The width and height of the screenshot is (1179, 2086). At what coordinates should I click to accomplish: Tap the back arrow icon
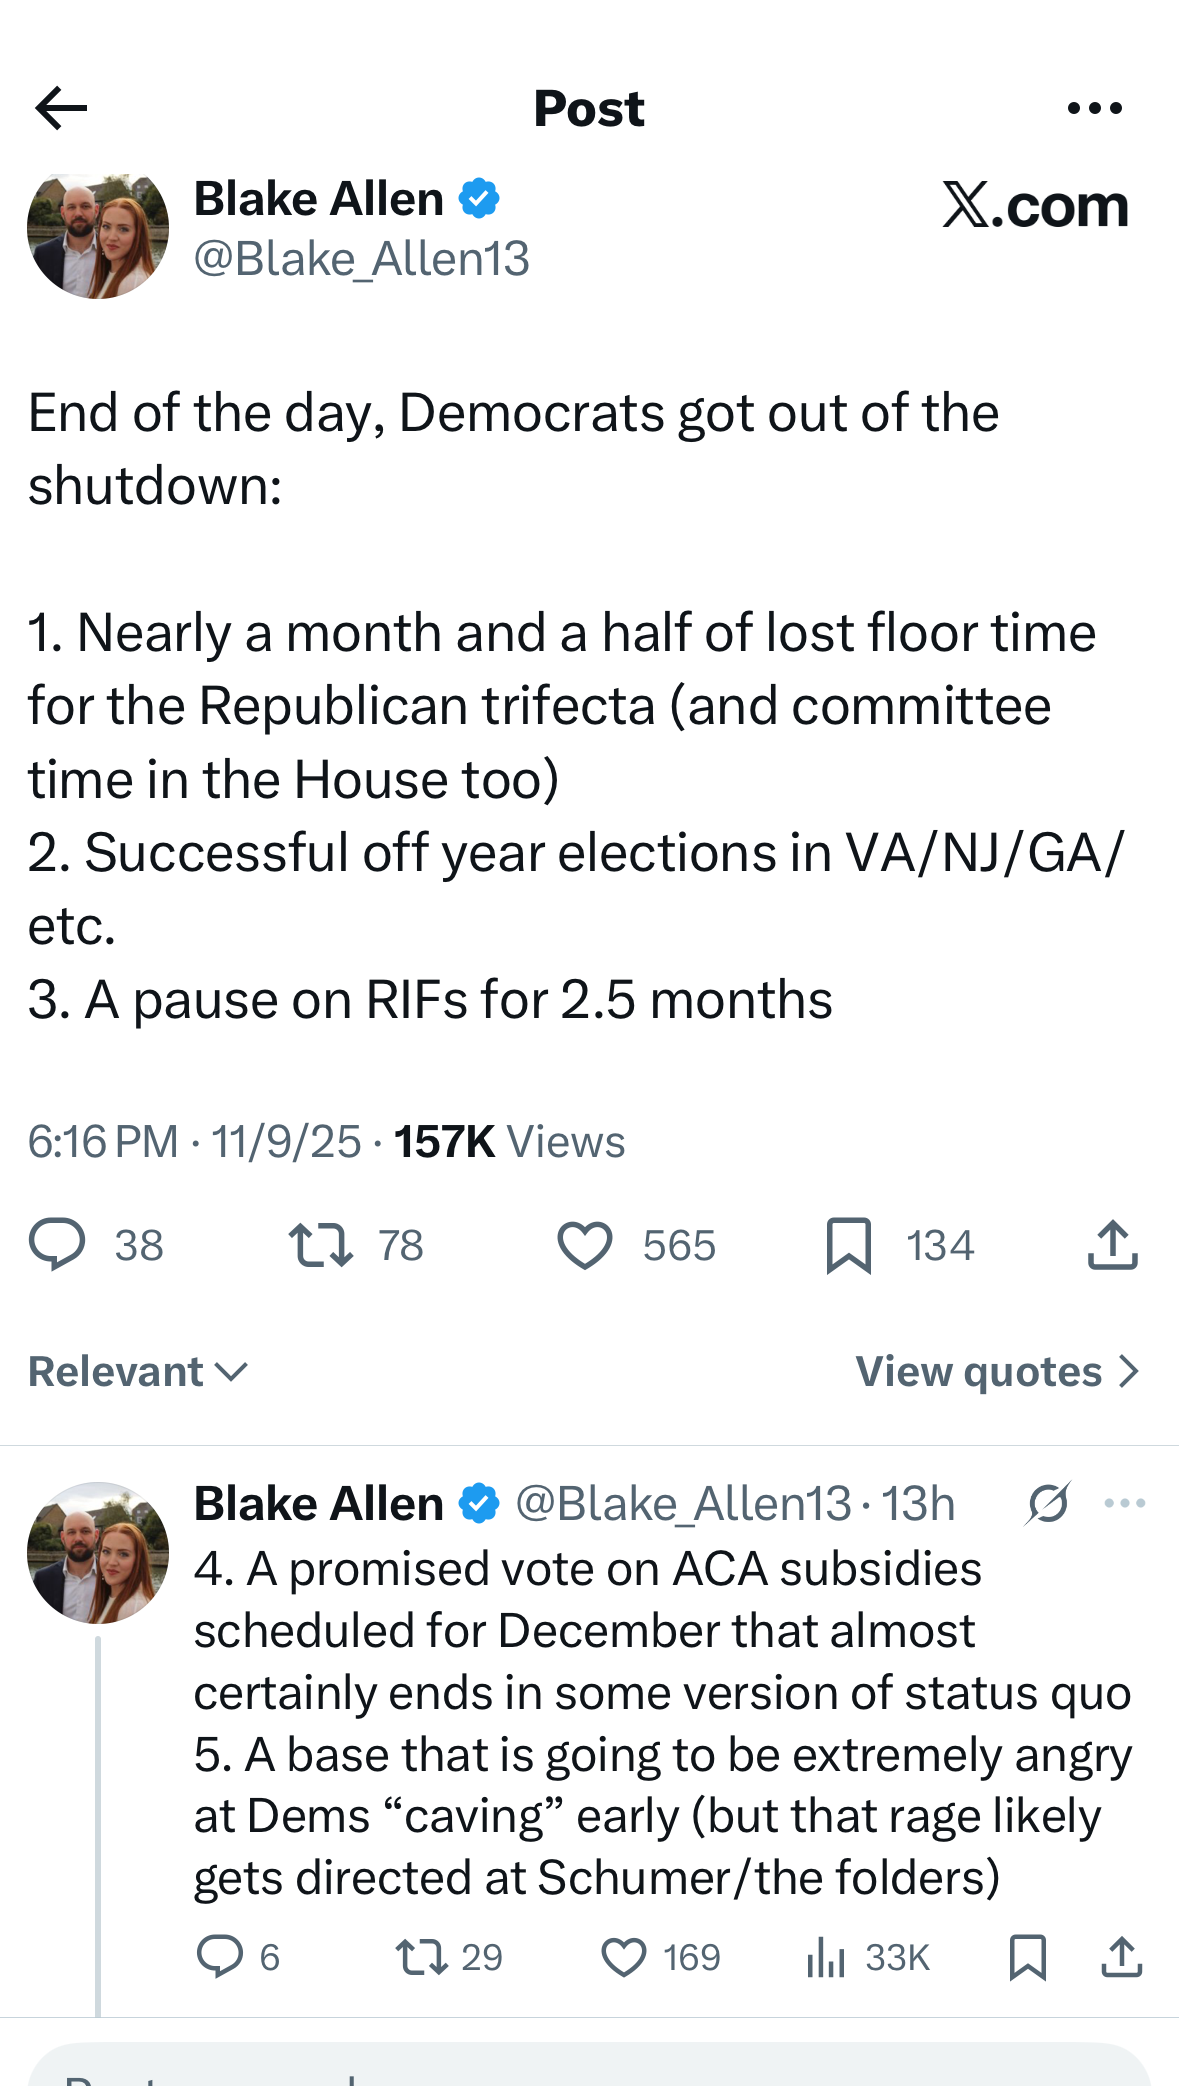(61, 108)
